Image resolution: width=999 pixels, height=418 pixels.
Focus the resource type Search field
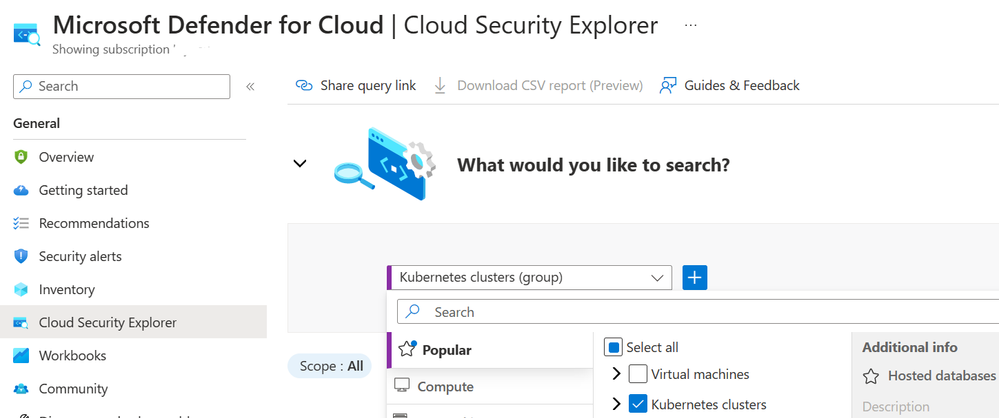698,312
